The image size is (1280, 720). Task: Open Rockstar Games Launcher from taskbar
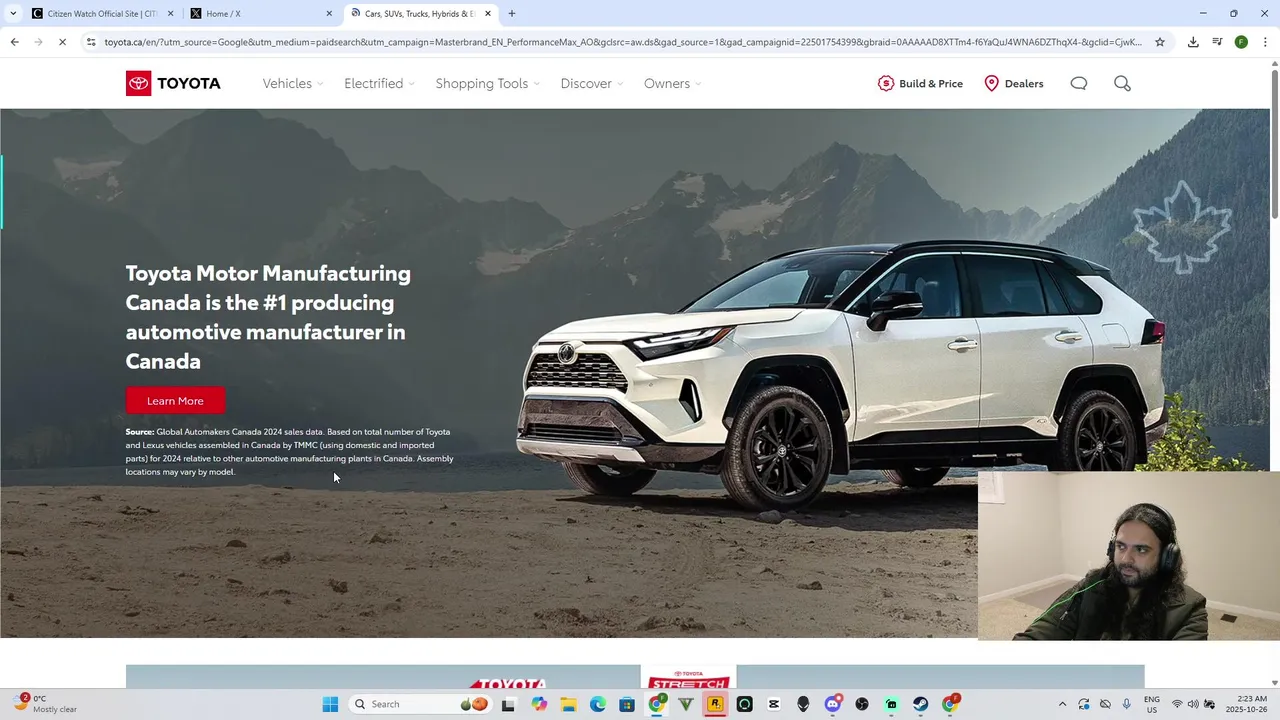[715, 704]
